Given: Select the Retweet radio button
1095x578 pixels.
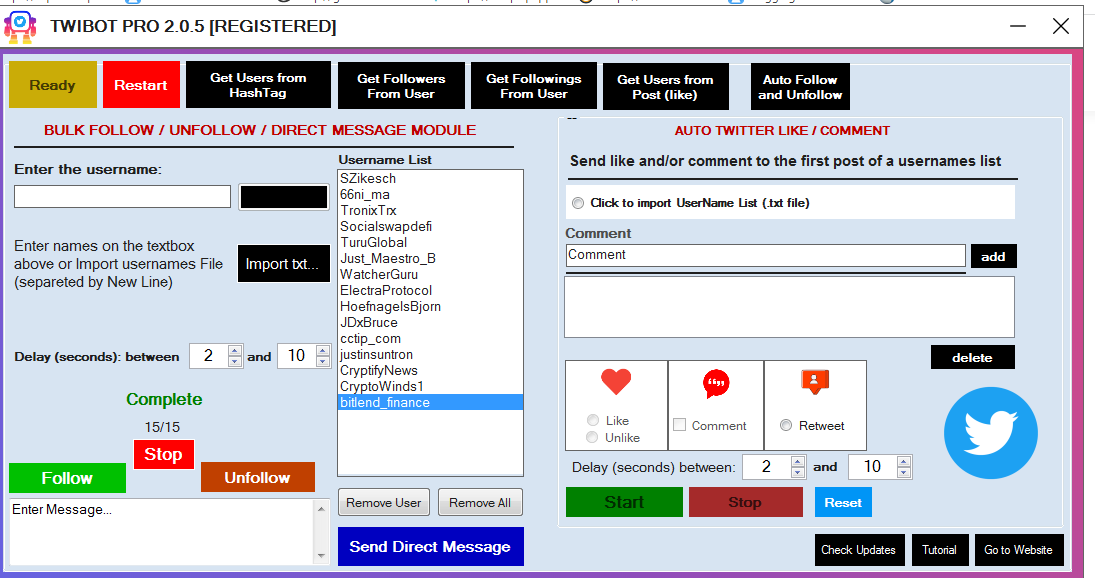Looking at the screenshot, I should pyautogui.click(x=786, y=425).
